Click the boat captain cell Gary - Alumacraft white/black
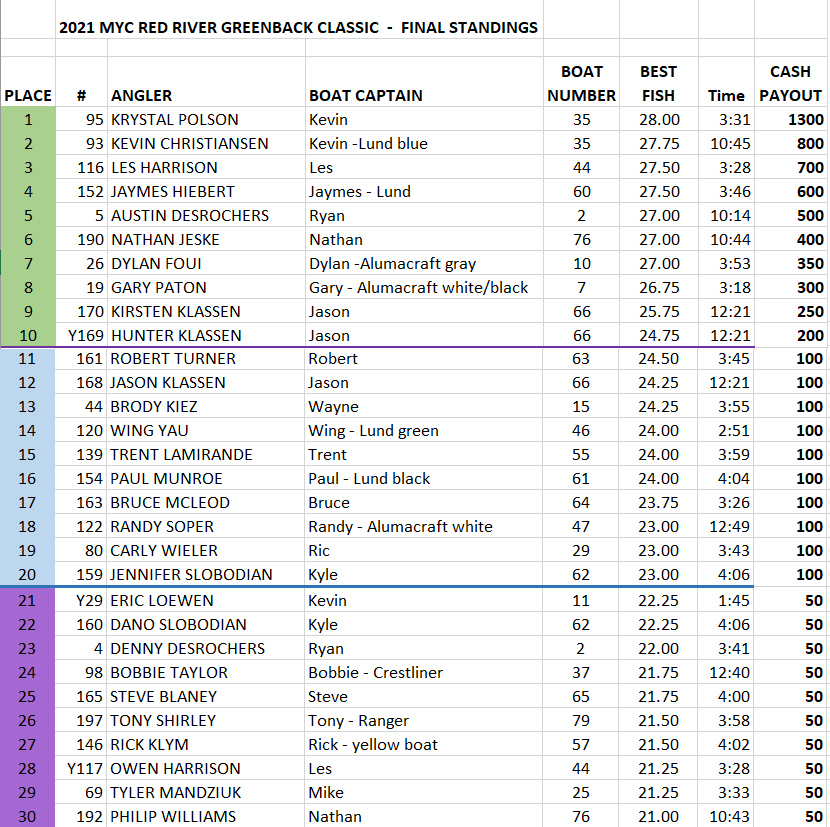 point(418,288)
